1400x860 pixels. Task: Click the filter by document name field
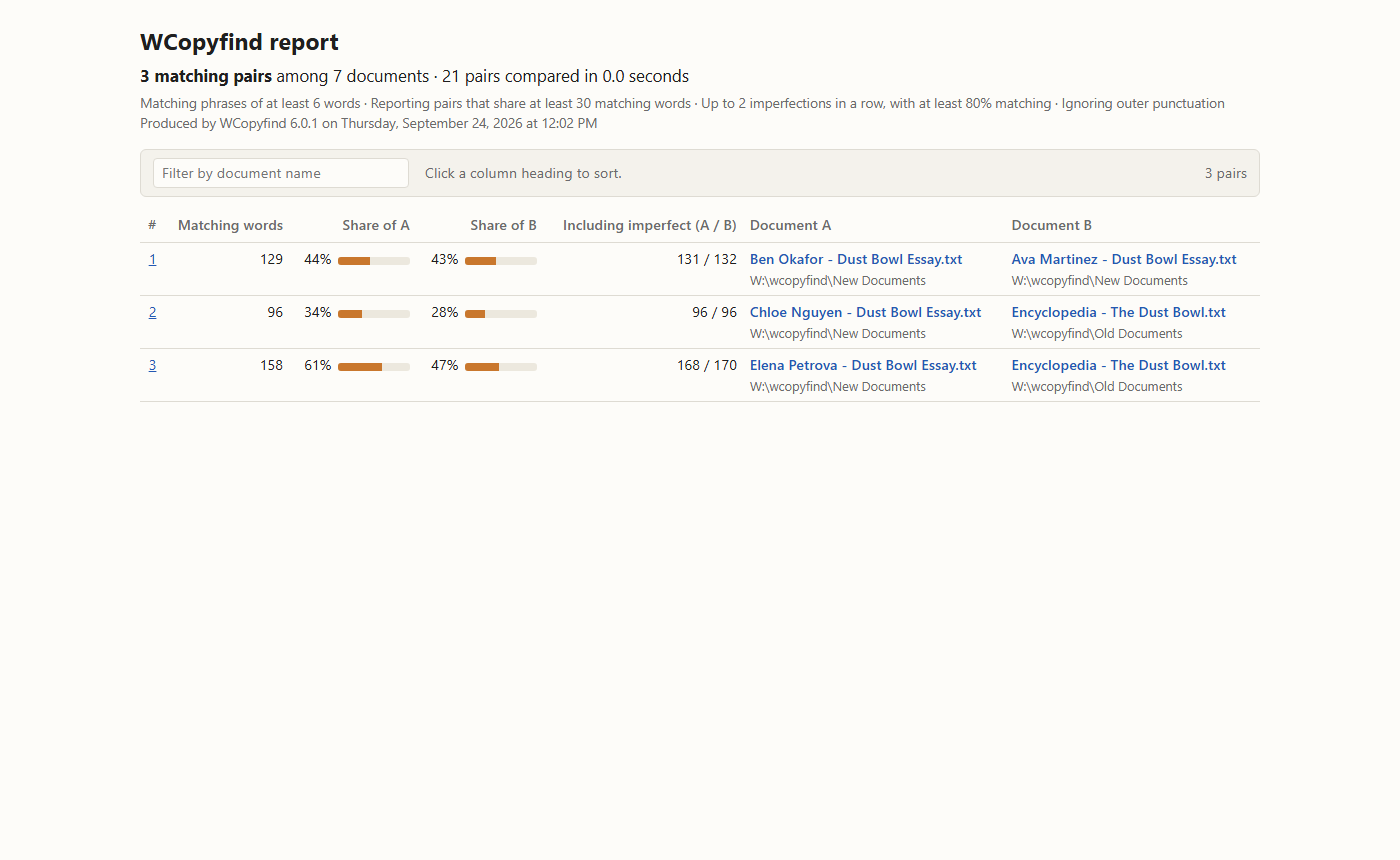(281, 173)
